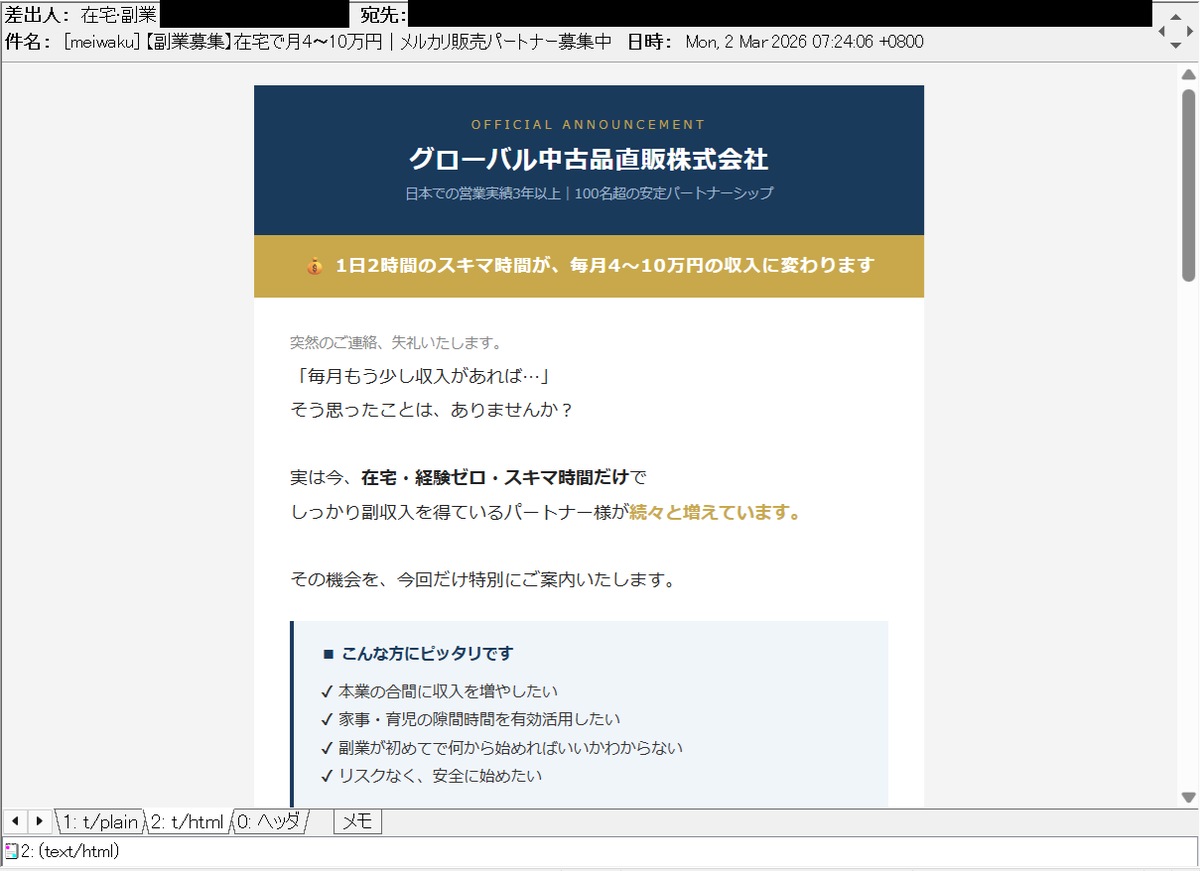Click the company name グローバル中古品直販株式会社
This screenshot has height=871, width=1200.
(588, 159)
